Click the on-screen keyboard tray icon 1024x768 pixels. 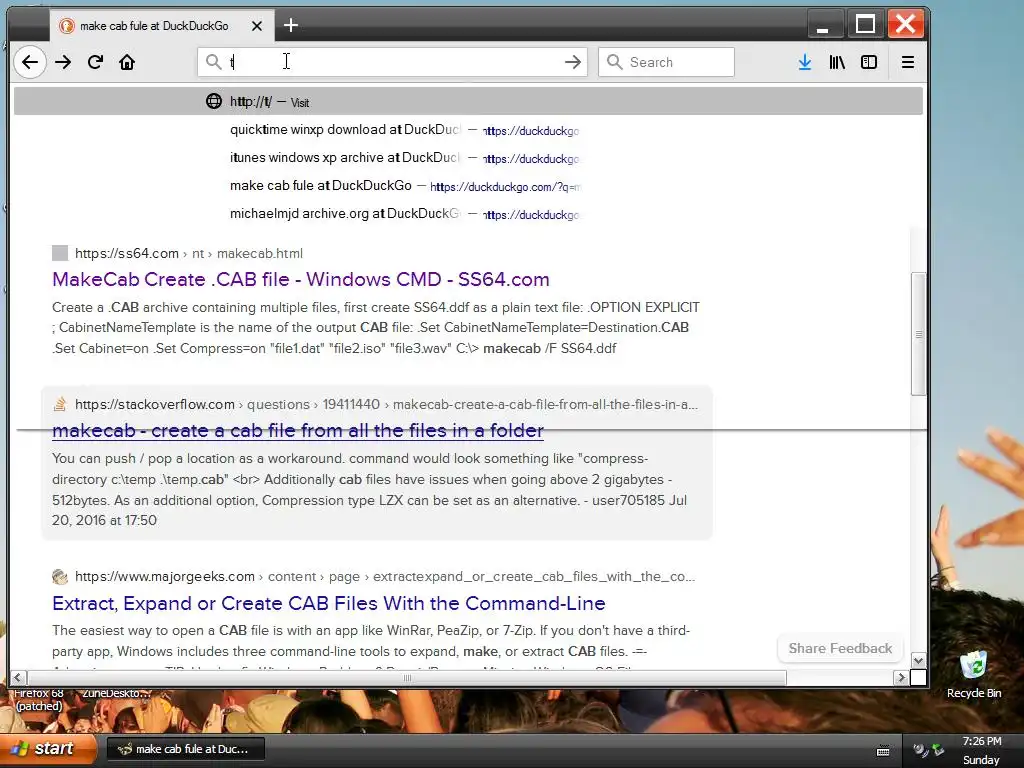[x=883, y=751]
